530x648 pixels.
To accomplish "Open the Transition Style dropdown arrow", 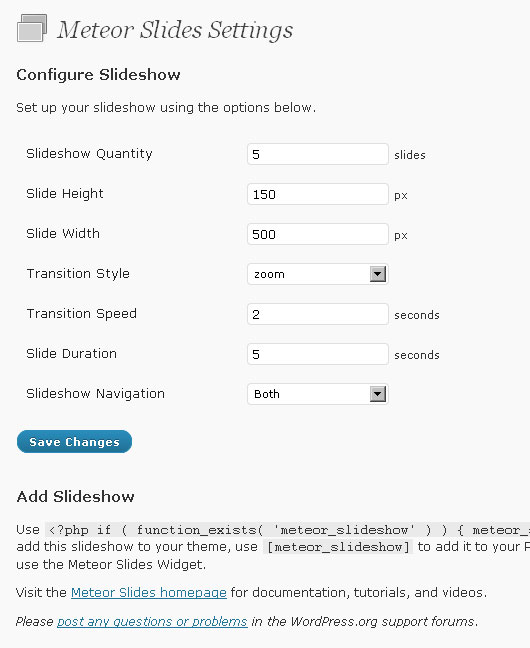I will coord(377,274).
